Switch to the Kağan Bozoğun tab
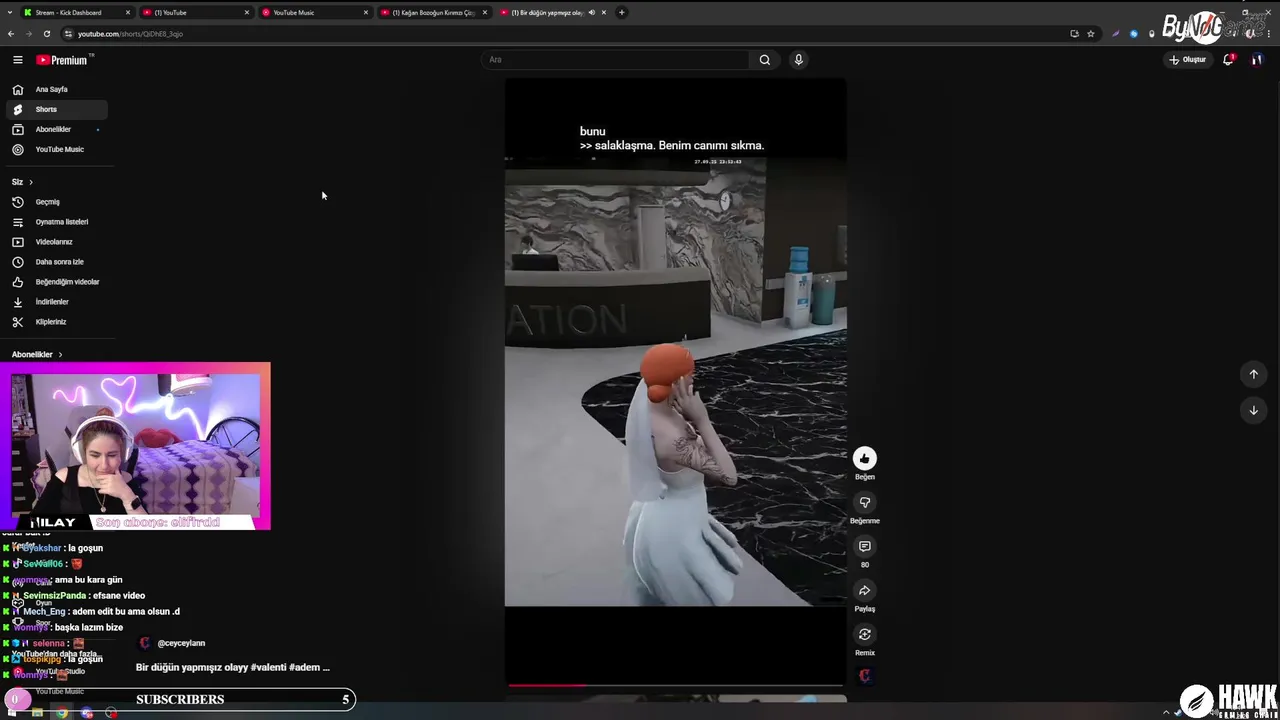The width and height of the screenshot is (1280, 720). pyautogui.click(x=433, y=13)
